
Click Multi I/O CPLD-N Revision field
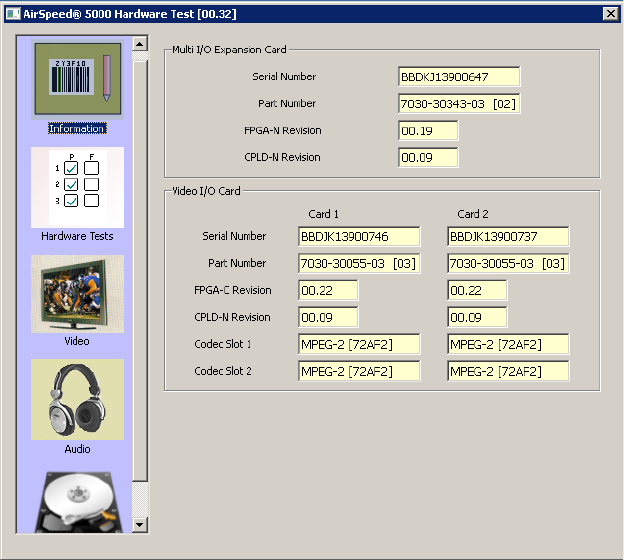pyautogui.click(x=428, y=157)
